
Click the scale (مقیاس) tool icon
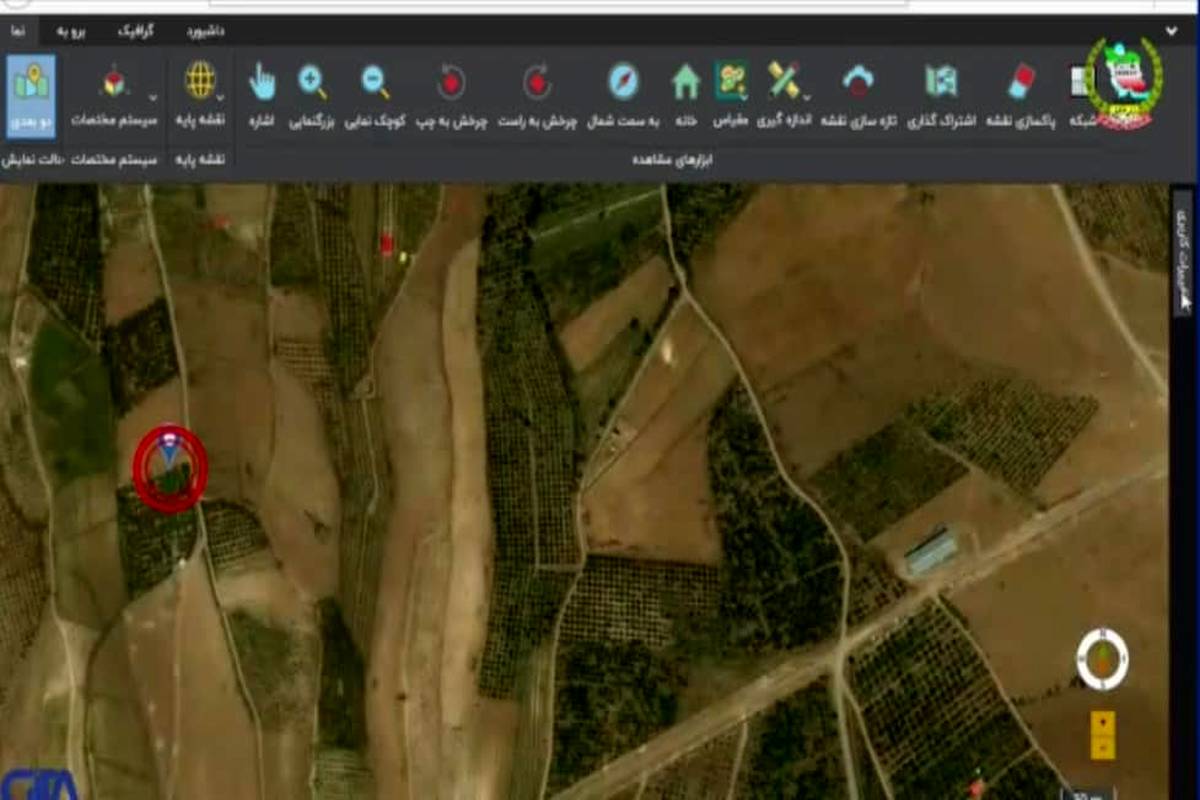pyautogui.click(x=731, y=81)
